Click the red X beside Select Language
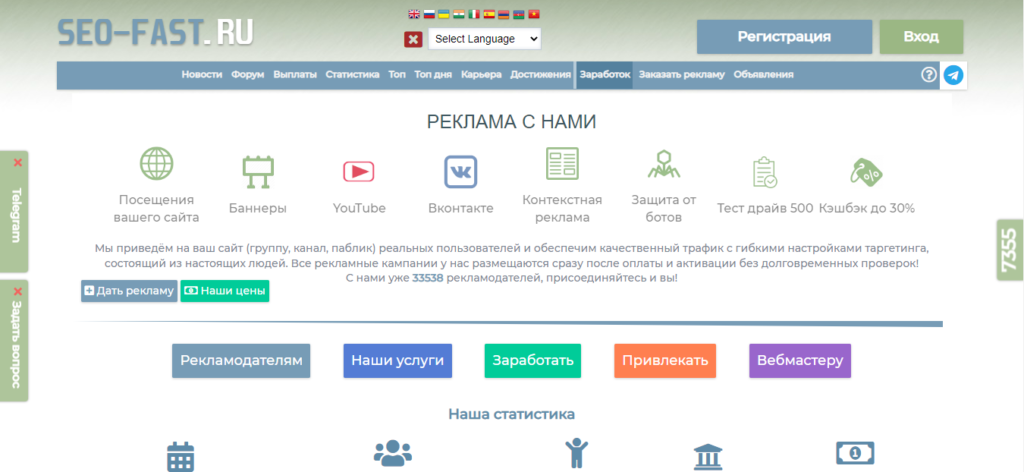The height and width of the screenshot is (472, 1024). click(x=413, y=39)
